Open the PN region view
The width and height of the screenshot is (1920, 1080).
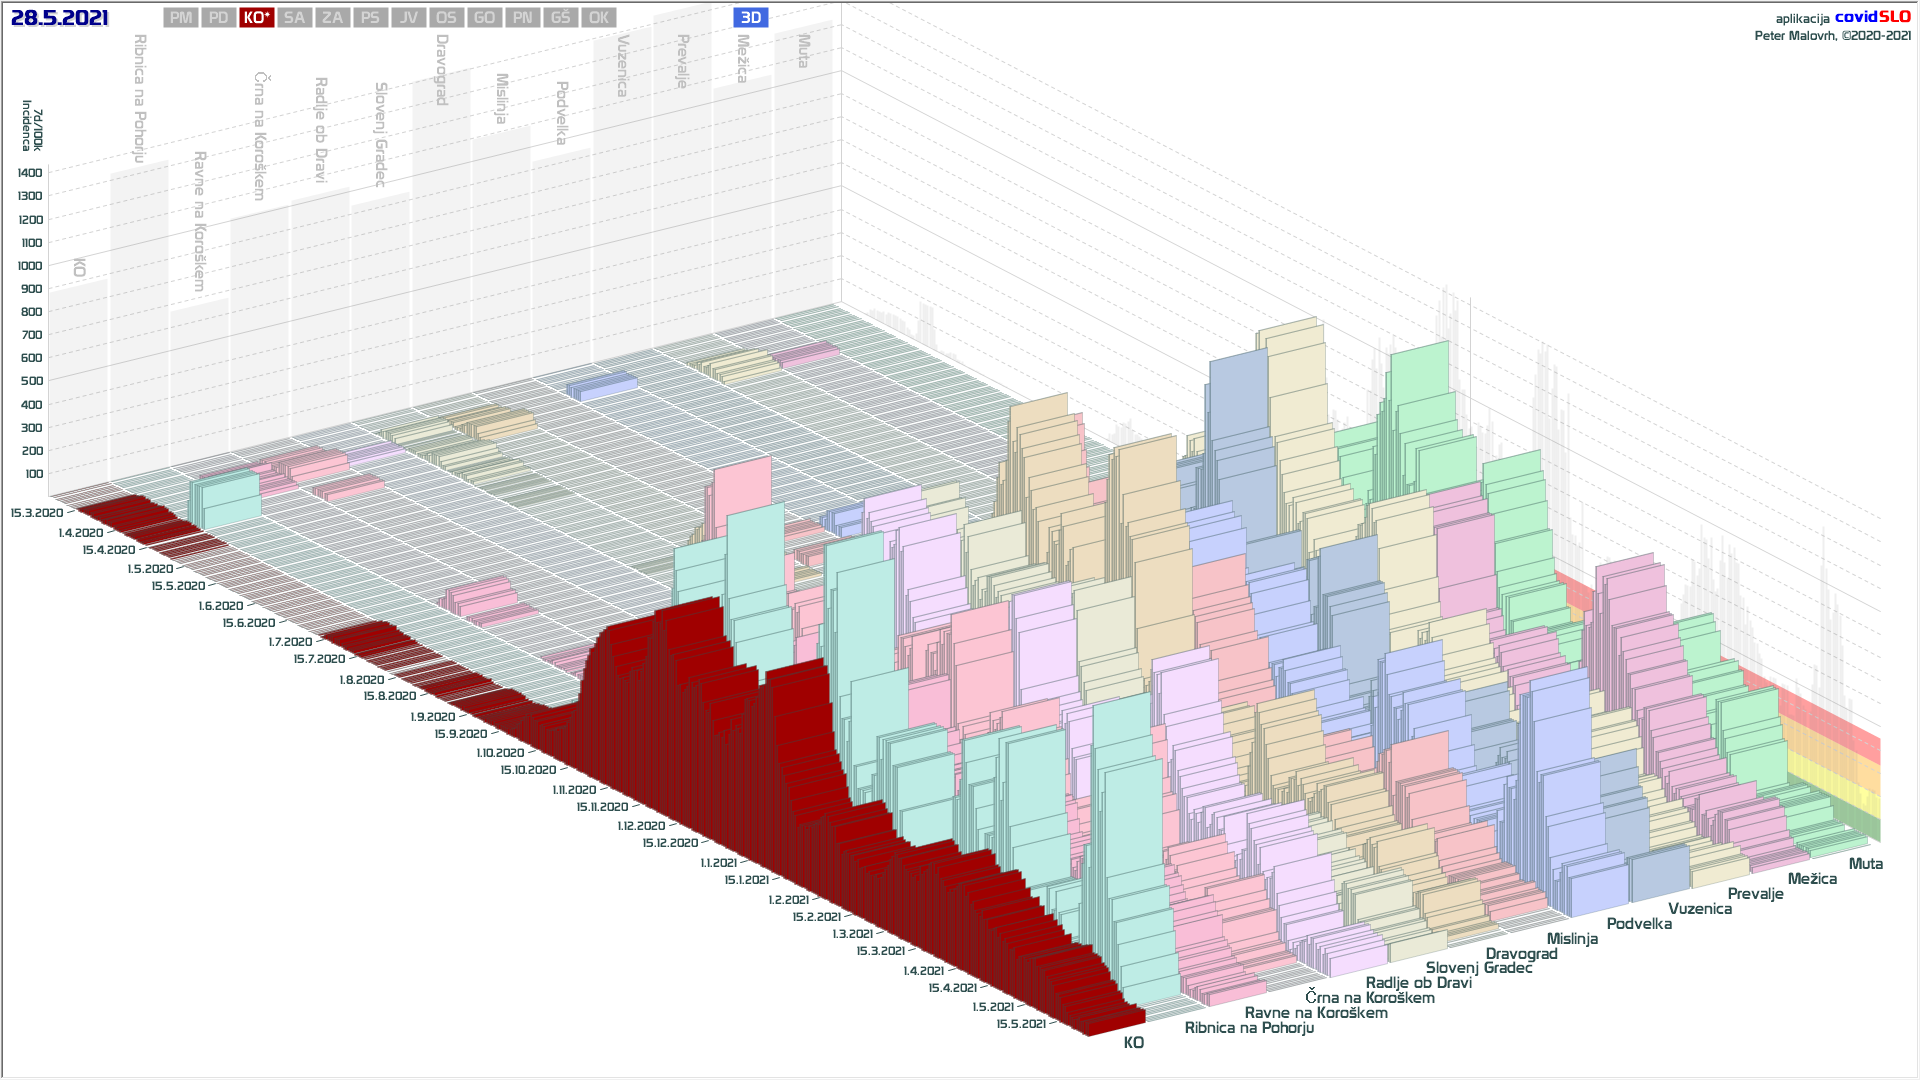point(522,18)
